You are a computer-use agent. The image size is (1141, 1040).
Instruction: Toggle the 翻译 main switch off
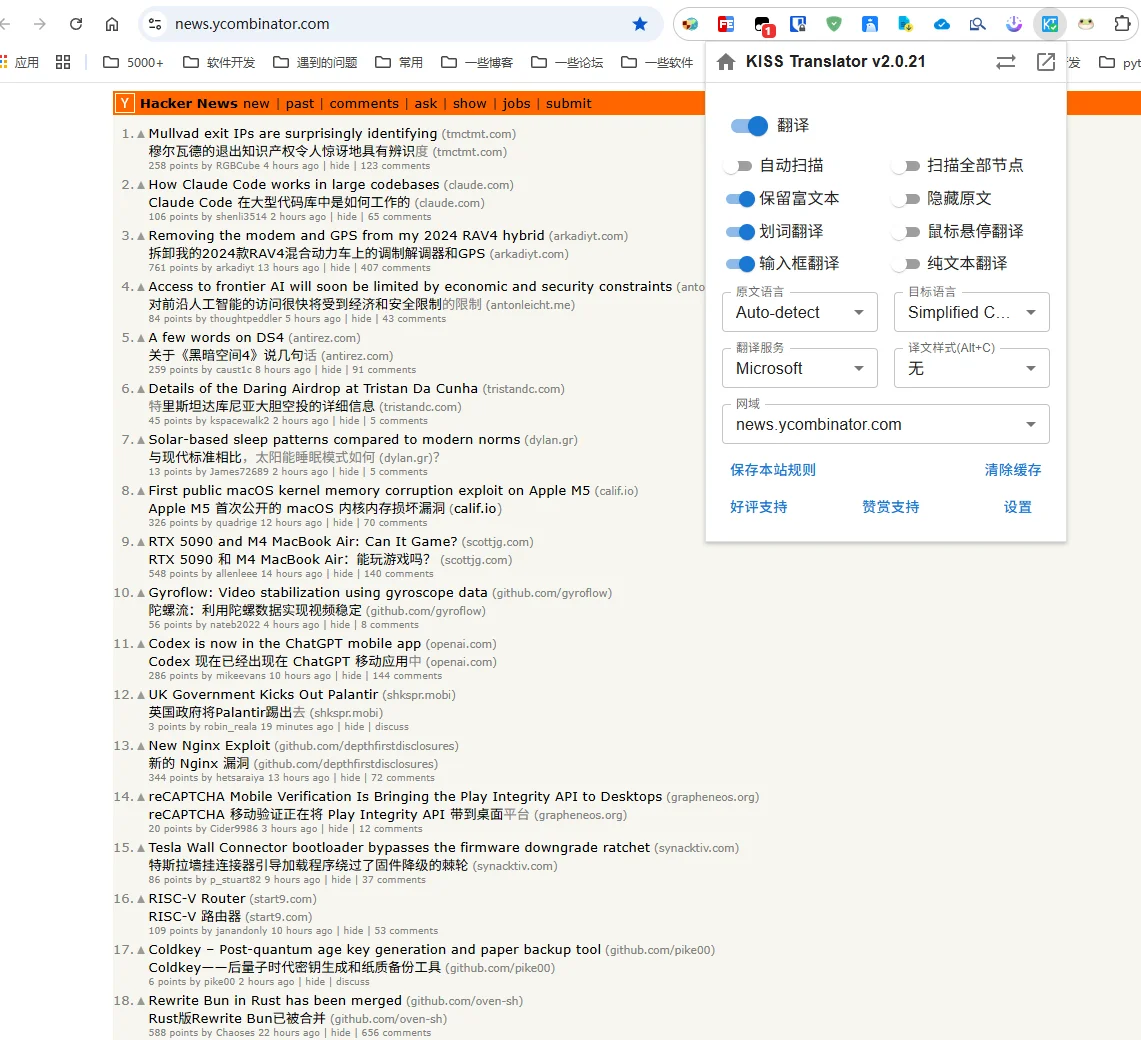(x=749, y=126)
